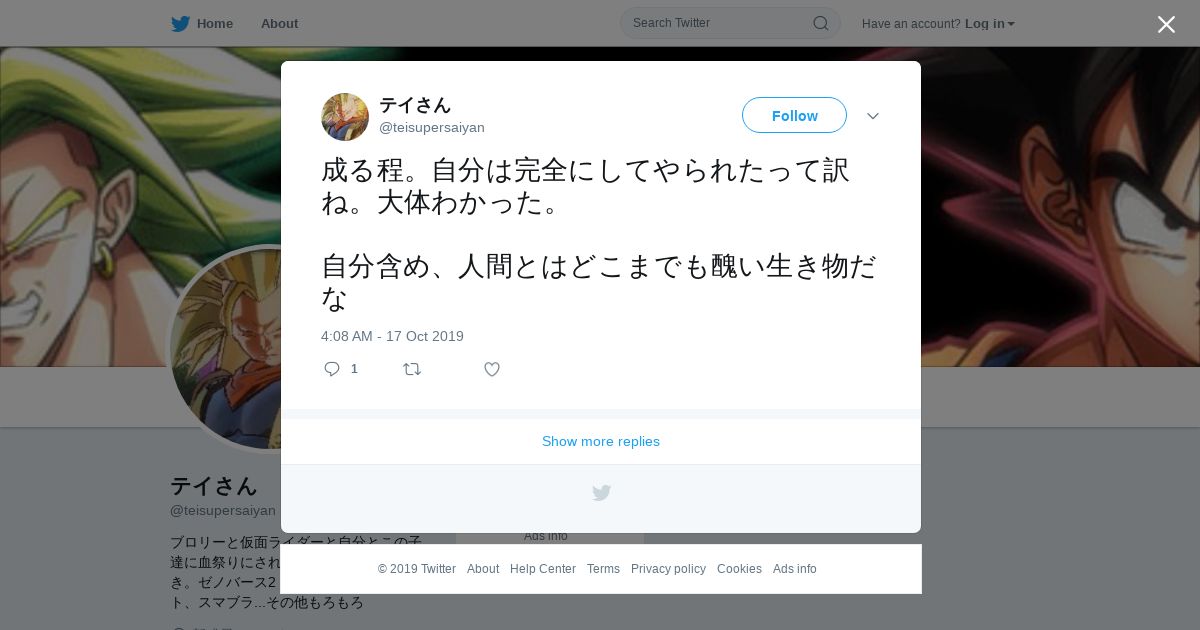The height and width of the screenshot is (630, 1200).
Task: Click the search magnifier icon
Action: [820, 23]
